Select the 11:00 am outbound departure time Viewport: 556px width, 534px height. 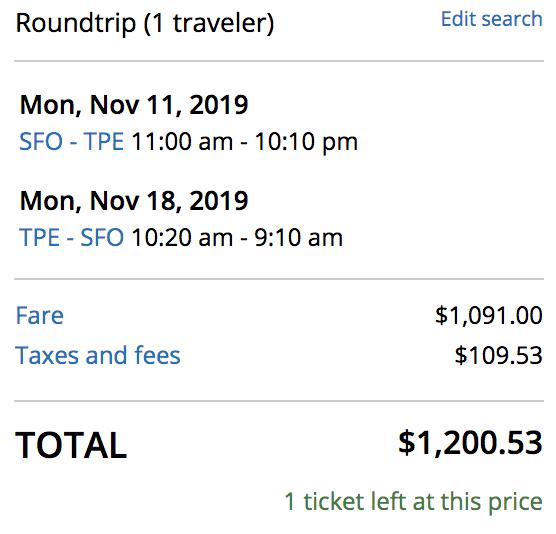182,141
